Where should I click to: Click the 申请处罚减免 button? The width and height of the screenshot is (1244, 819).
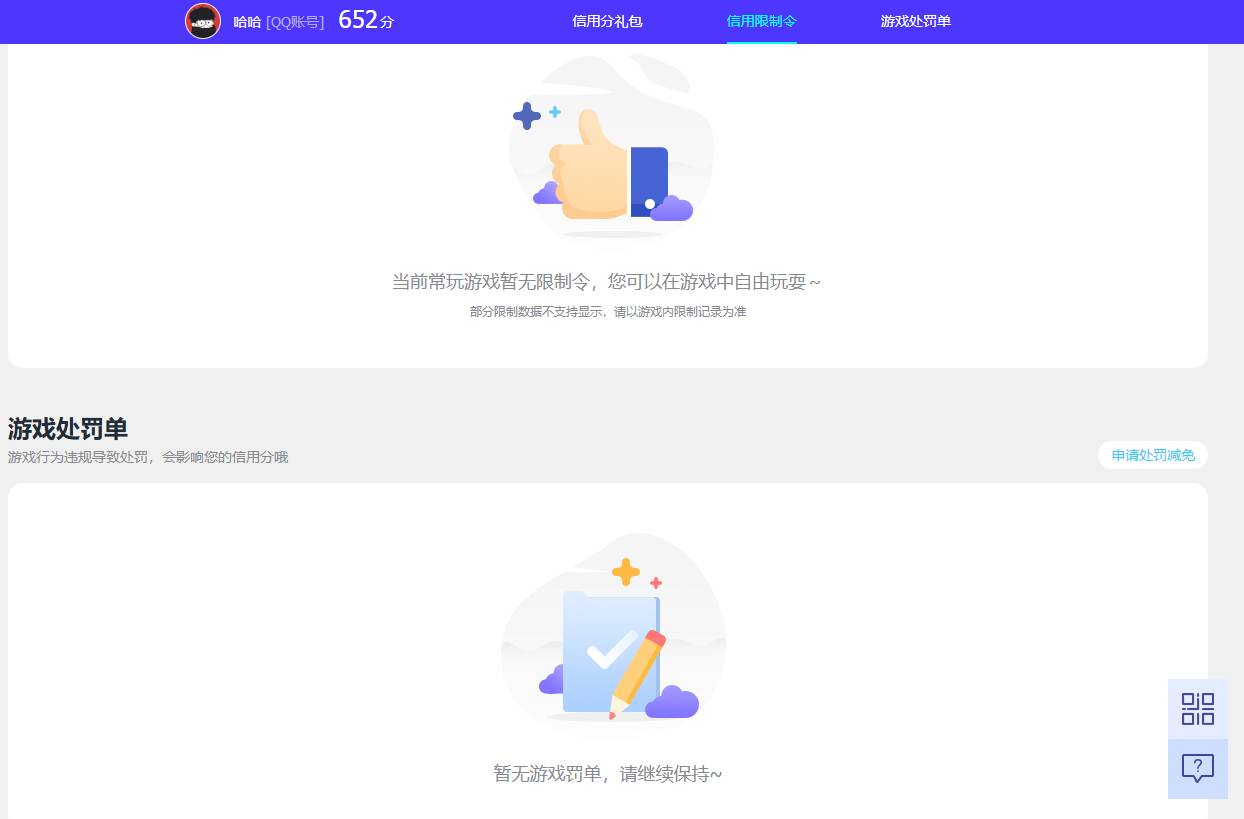(1152, 455)
